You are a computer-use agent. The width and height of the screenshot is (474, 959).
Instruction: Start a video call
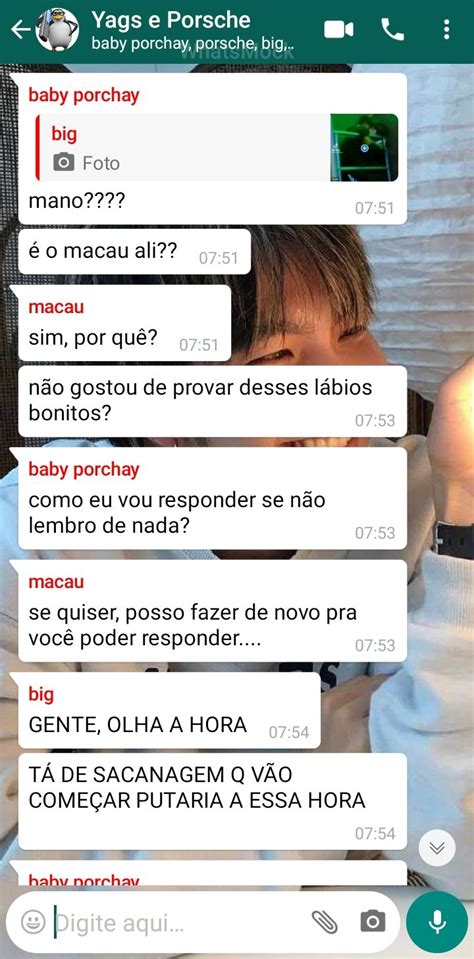click(x=339, y=29)
